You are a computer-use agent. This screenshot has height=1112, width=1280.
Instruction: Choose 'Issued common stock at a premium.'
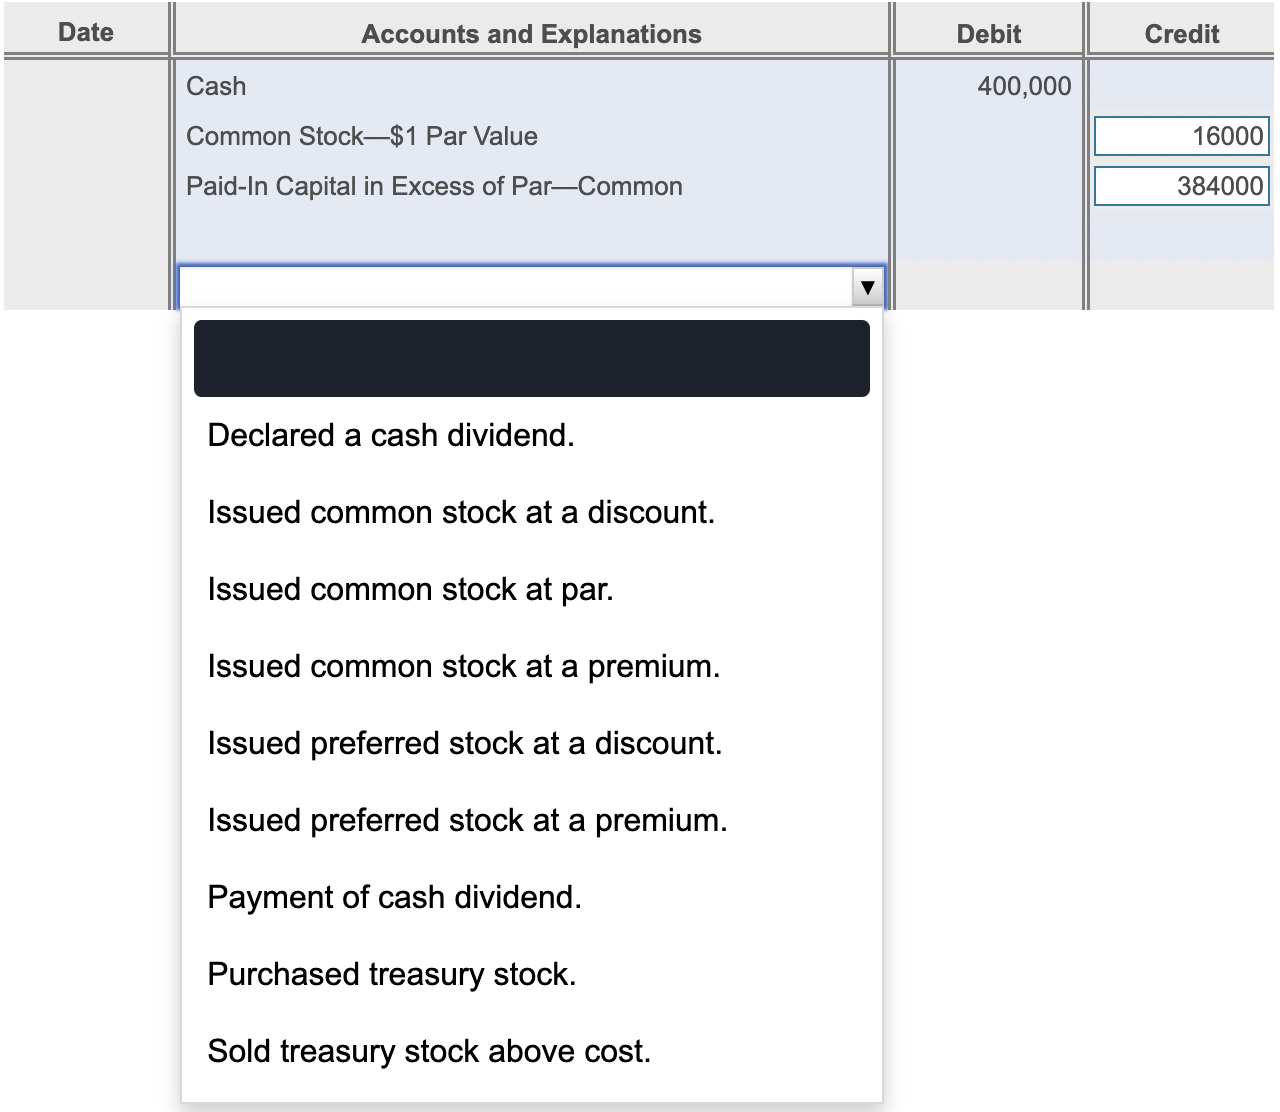point(463,667)
